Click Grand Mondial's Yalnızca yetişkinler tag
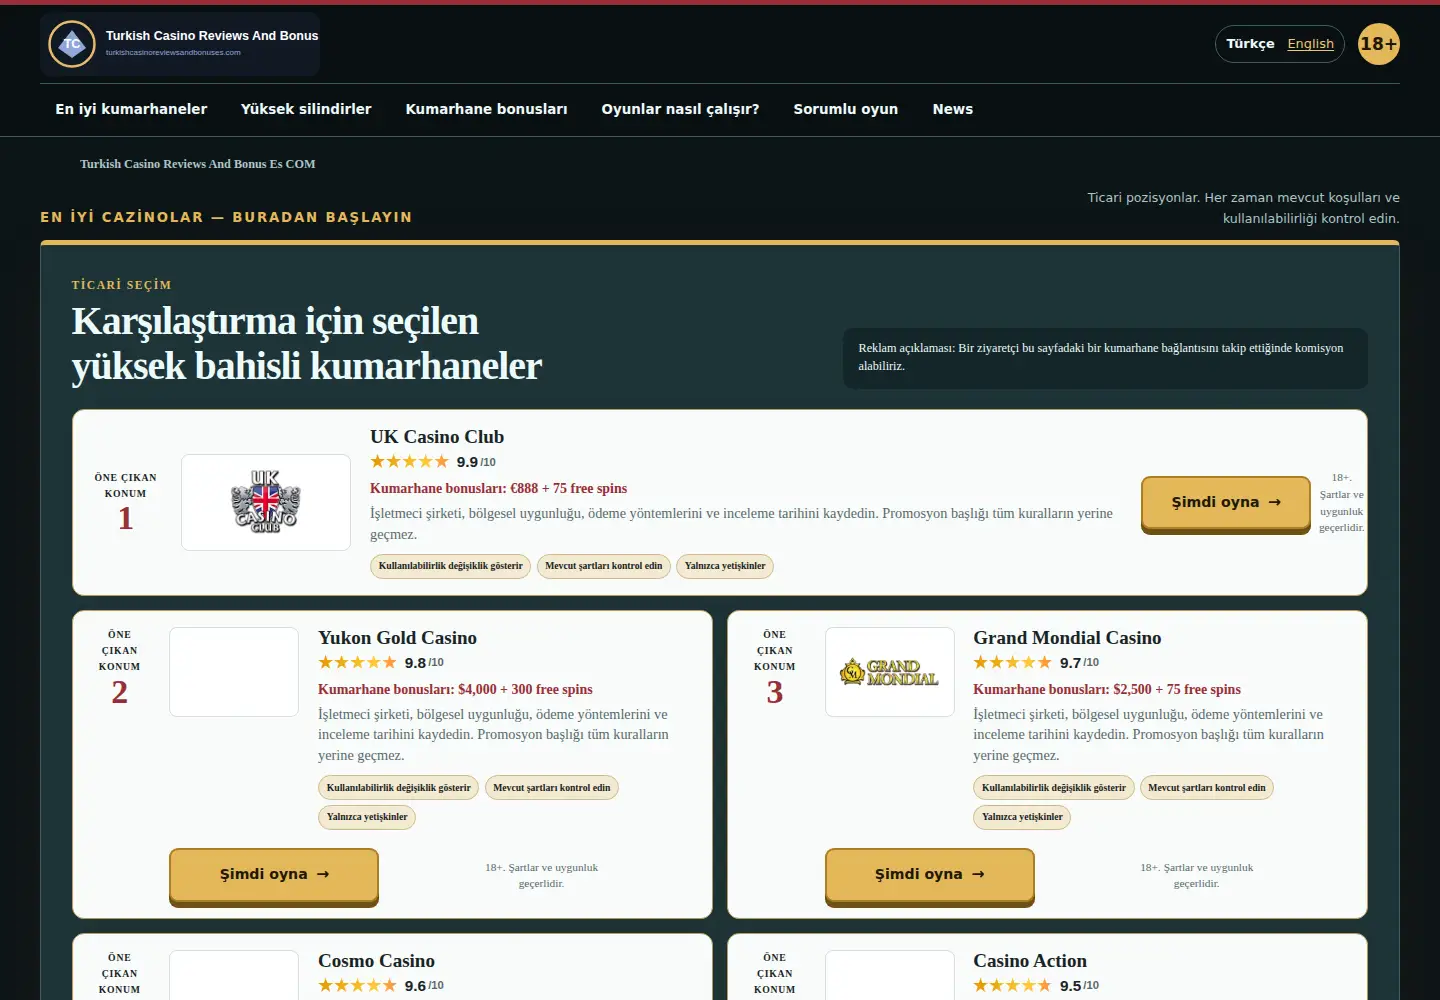 tap(1022, 817)
